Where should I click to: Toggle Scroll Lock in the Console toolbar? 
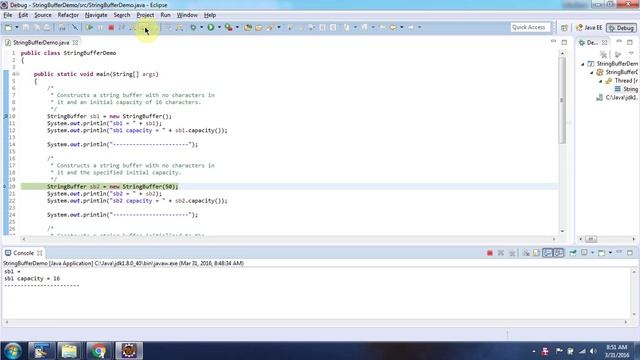click(536, 253)
